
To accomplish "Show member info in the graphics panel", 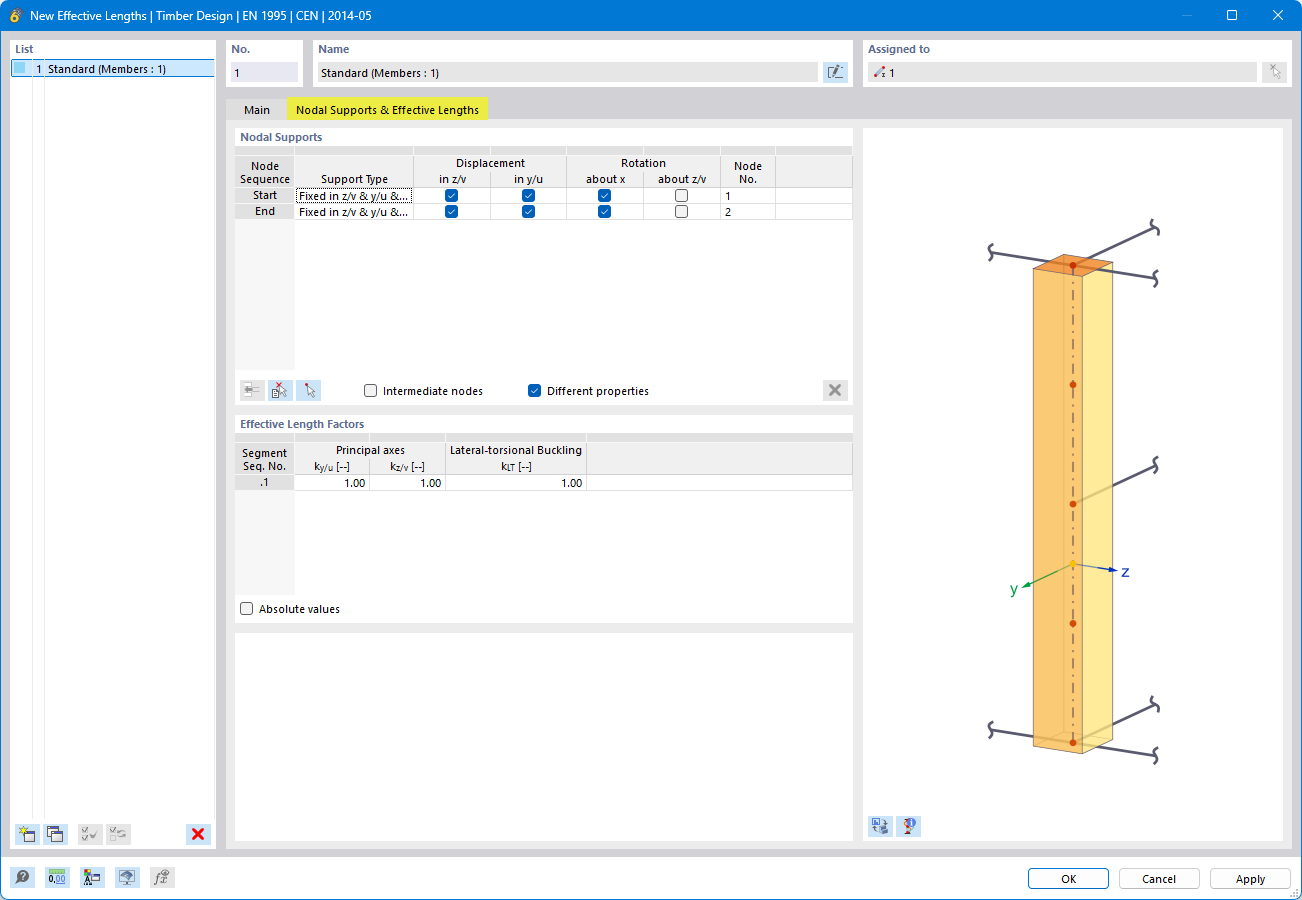I will (x=908, y=825).
